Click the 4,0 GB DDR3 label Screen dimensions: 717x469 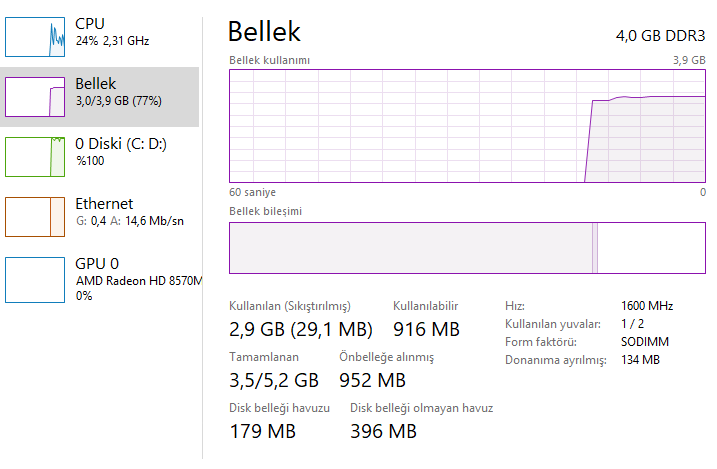[x=660, y=36]
